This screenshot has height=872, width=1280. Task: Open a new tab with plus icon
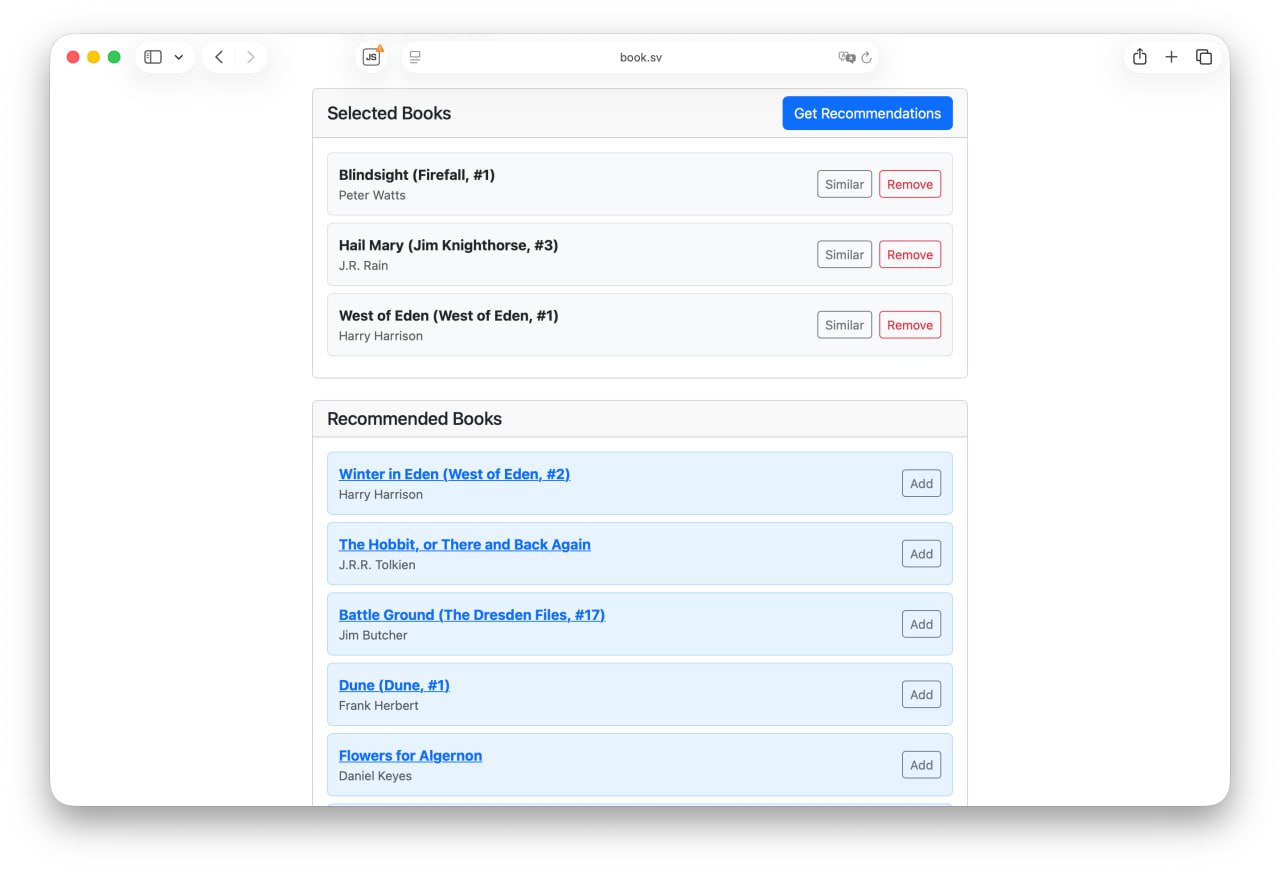tap(1171, 57)
